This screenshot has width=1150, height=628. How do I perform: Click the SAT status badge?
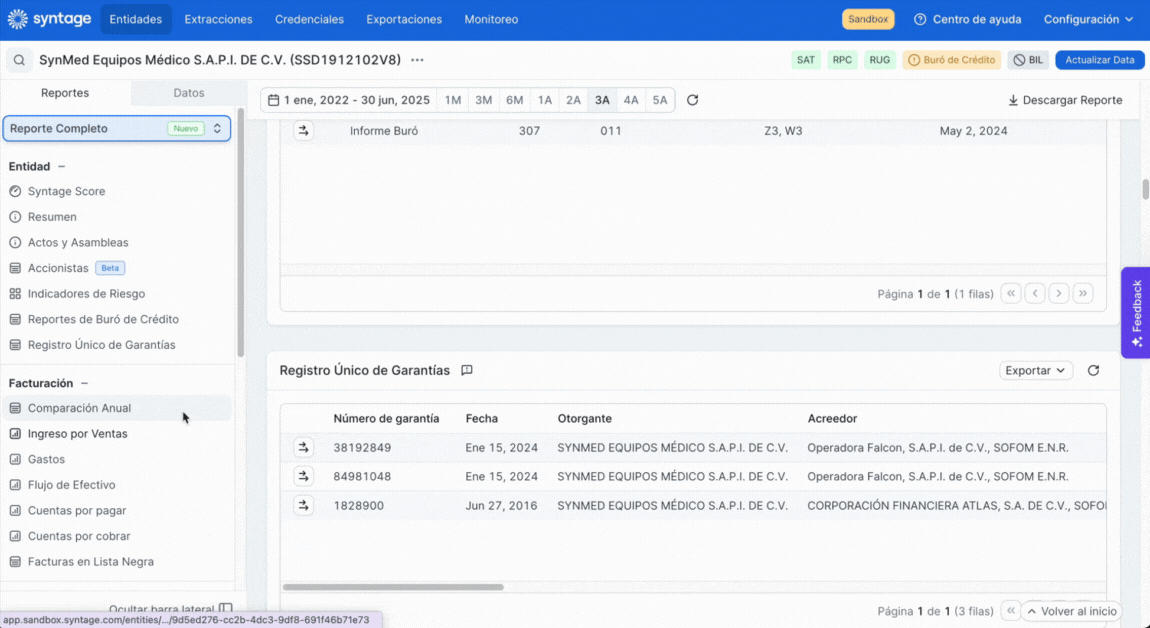pos(806,60)
